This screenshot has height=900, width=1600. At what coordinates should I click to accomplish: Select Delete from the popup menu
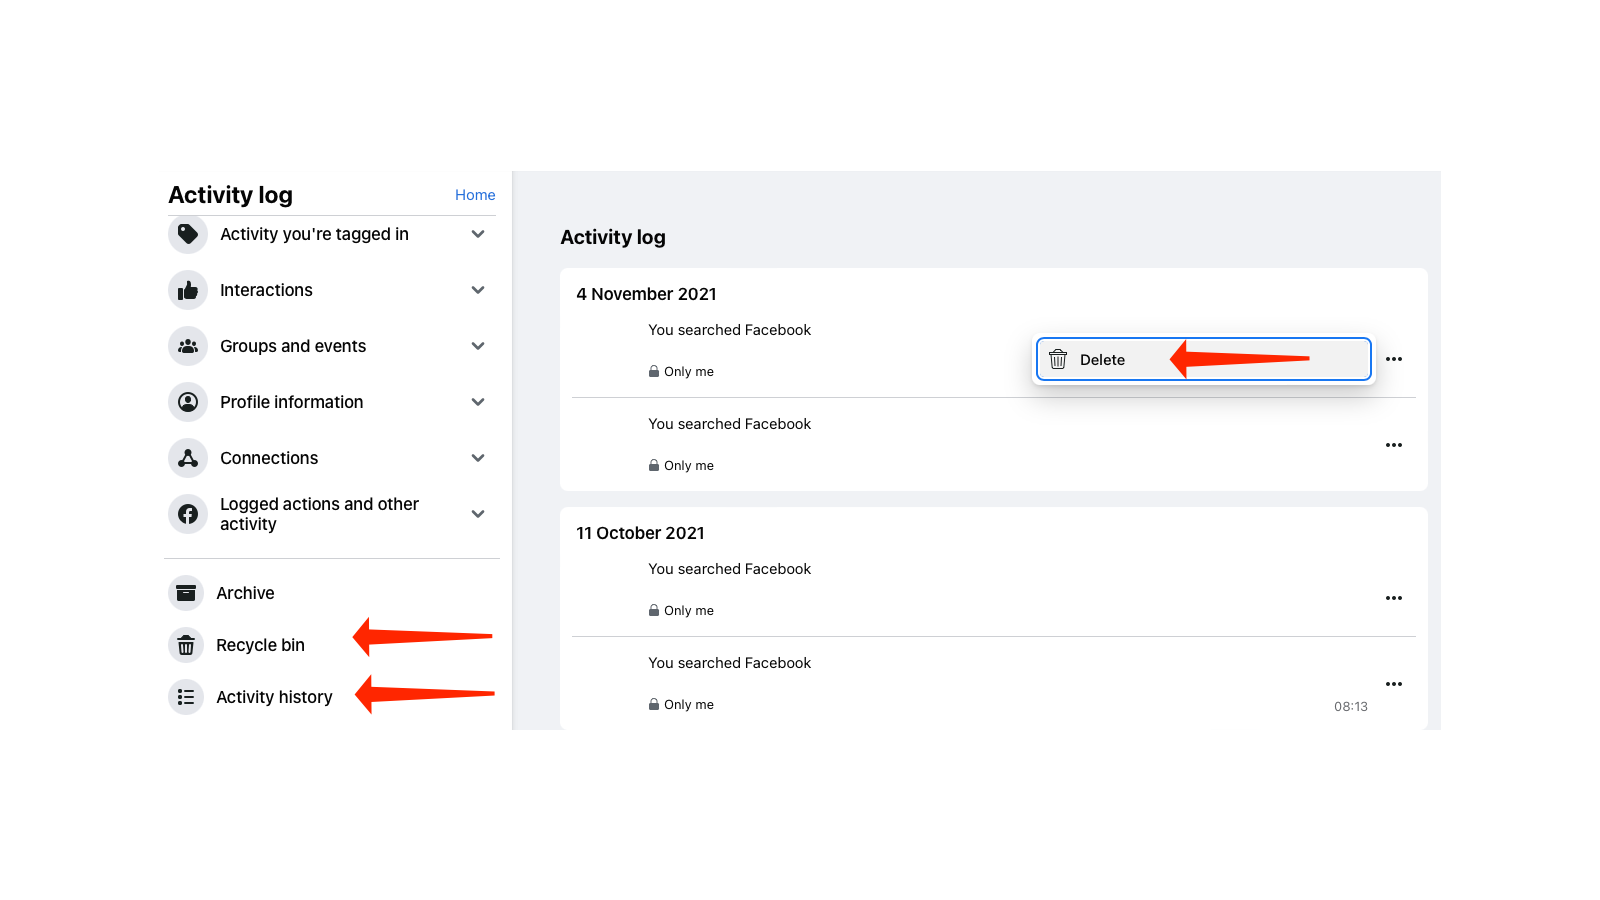(x=1203, y=359)
